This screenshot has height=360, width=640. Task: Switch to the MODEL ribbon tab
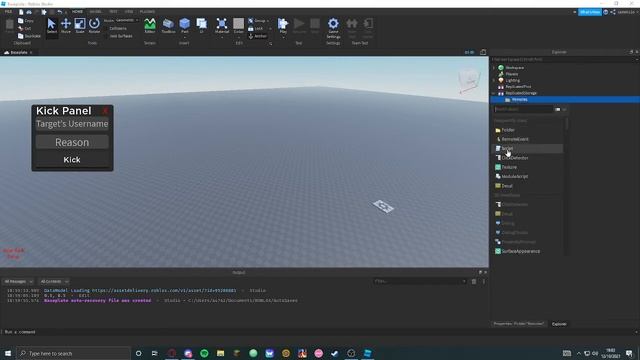(96, 12)
